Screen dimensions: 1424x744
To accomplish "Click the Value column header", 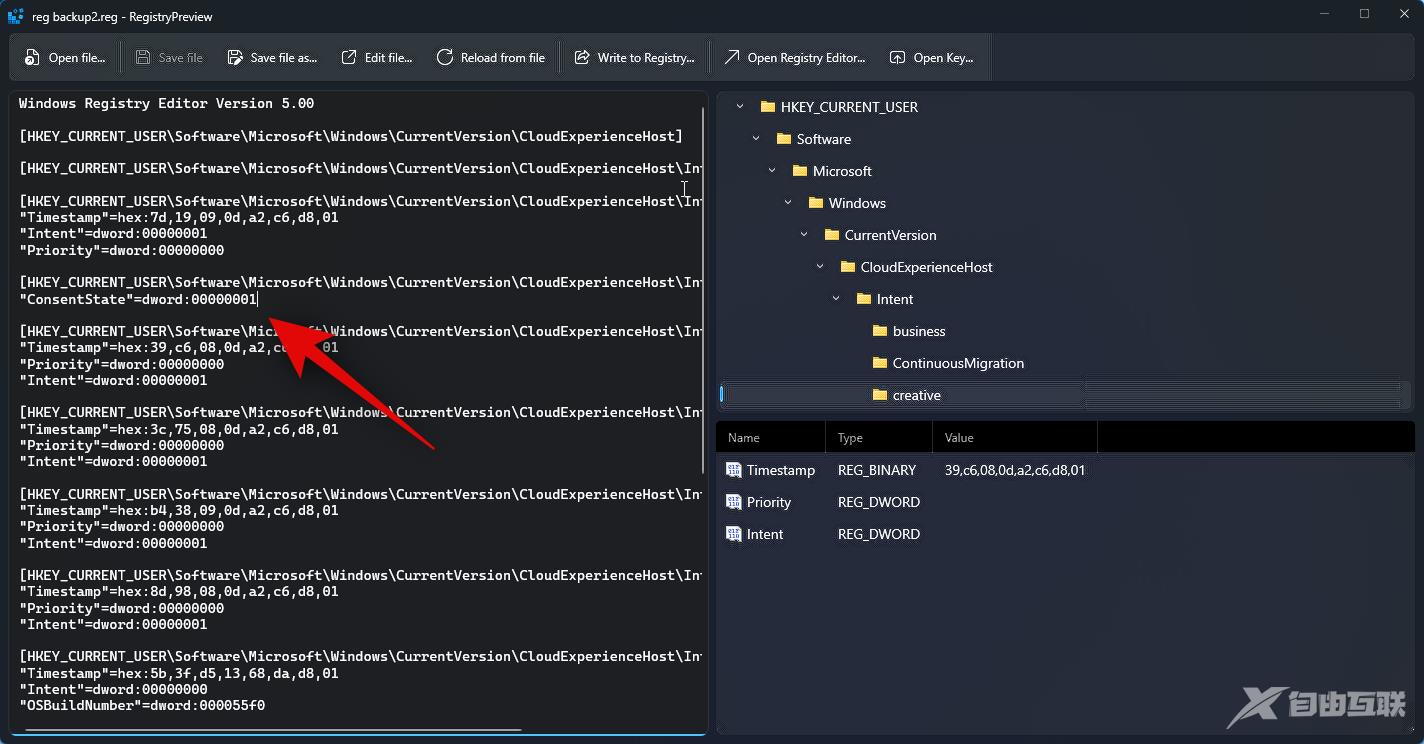I will point(959,438).
